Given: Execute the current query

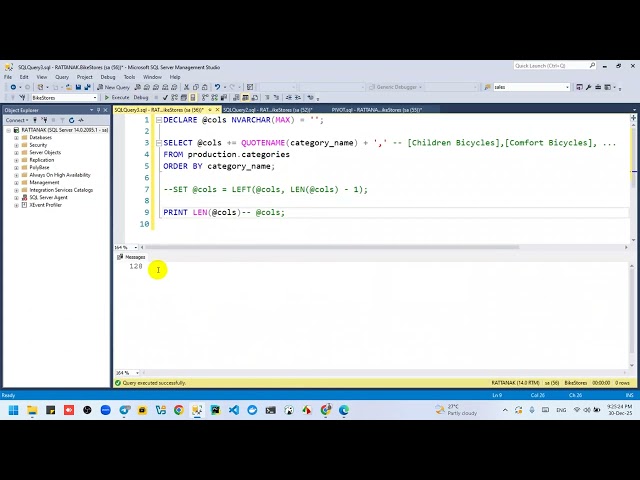Looking at the screenshot, I should [x=117, y=98].
